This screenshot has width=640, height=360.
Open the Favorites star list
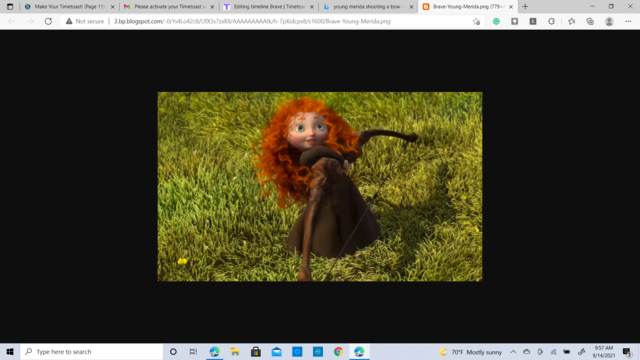coord(571,21)
